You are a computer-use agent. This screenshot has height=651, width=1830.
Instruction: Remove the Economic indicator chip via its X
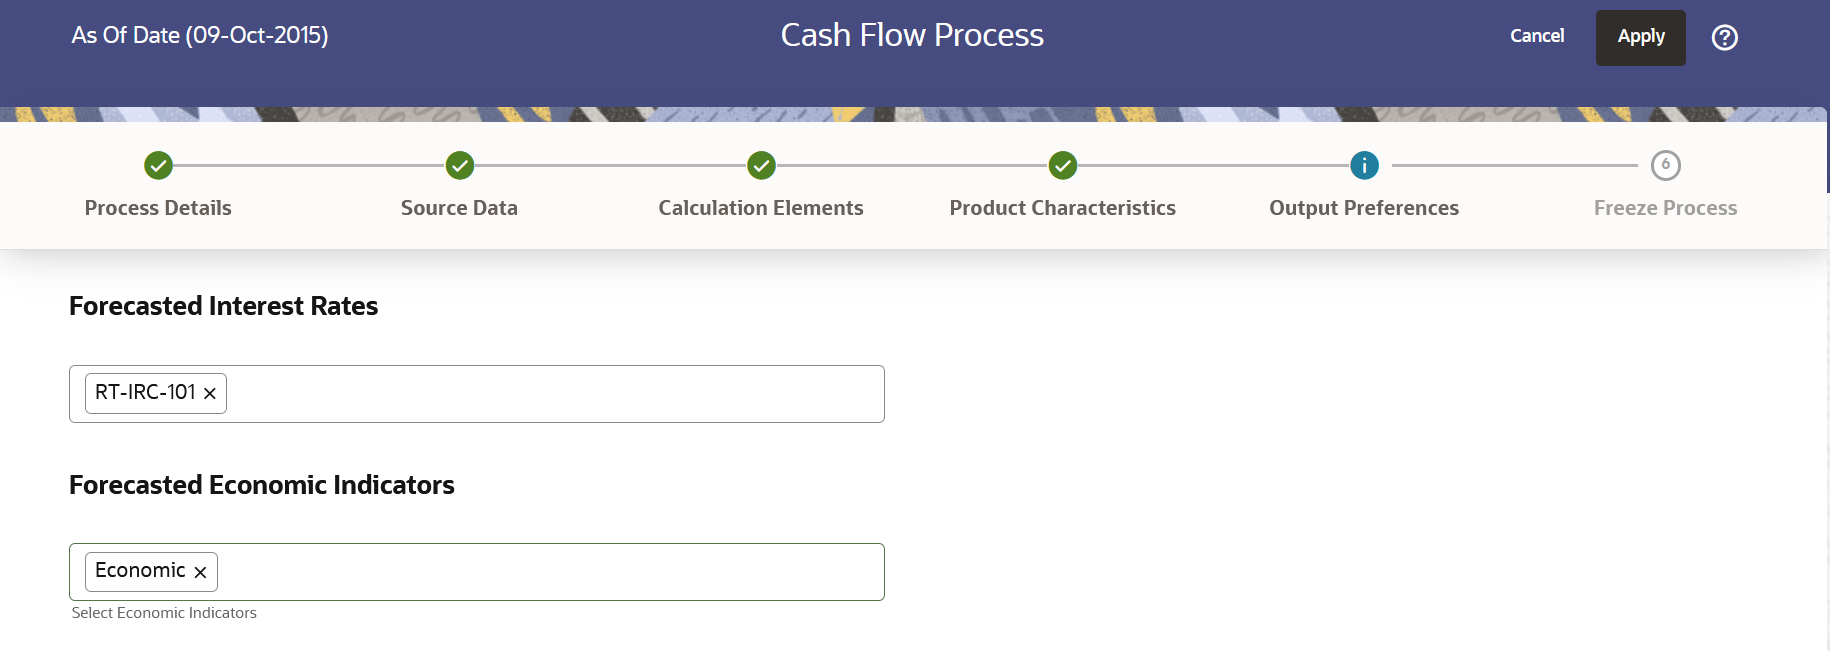click(x=201, y=571)
